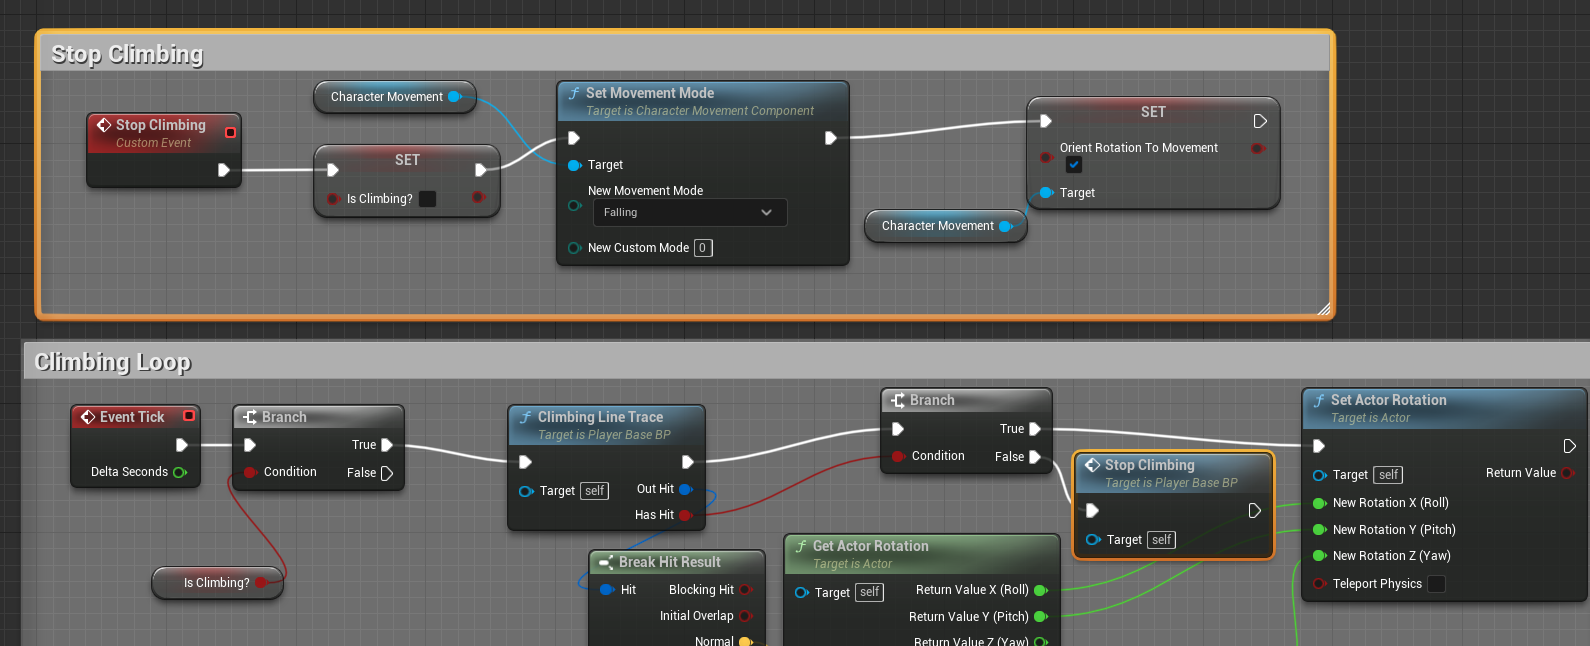Viewport: 1590px width, 646px height.
Task: Select the Set Movement Mode node title
Action: tap(650, 93)
